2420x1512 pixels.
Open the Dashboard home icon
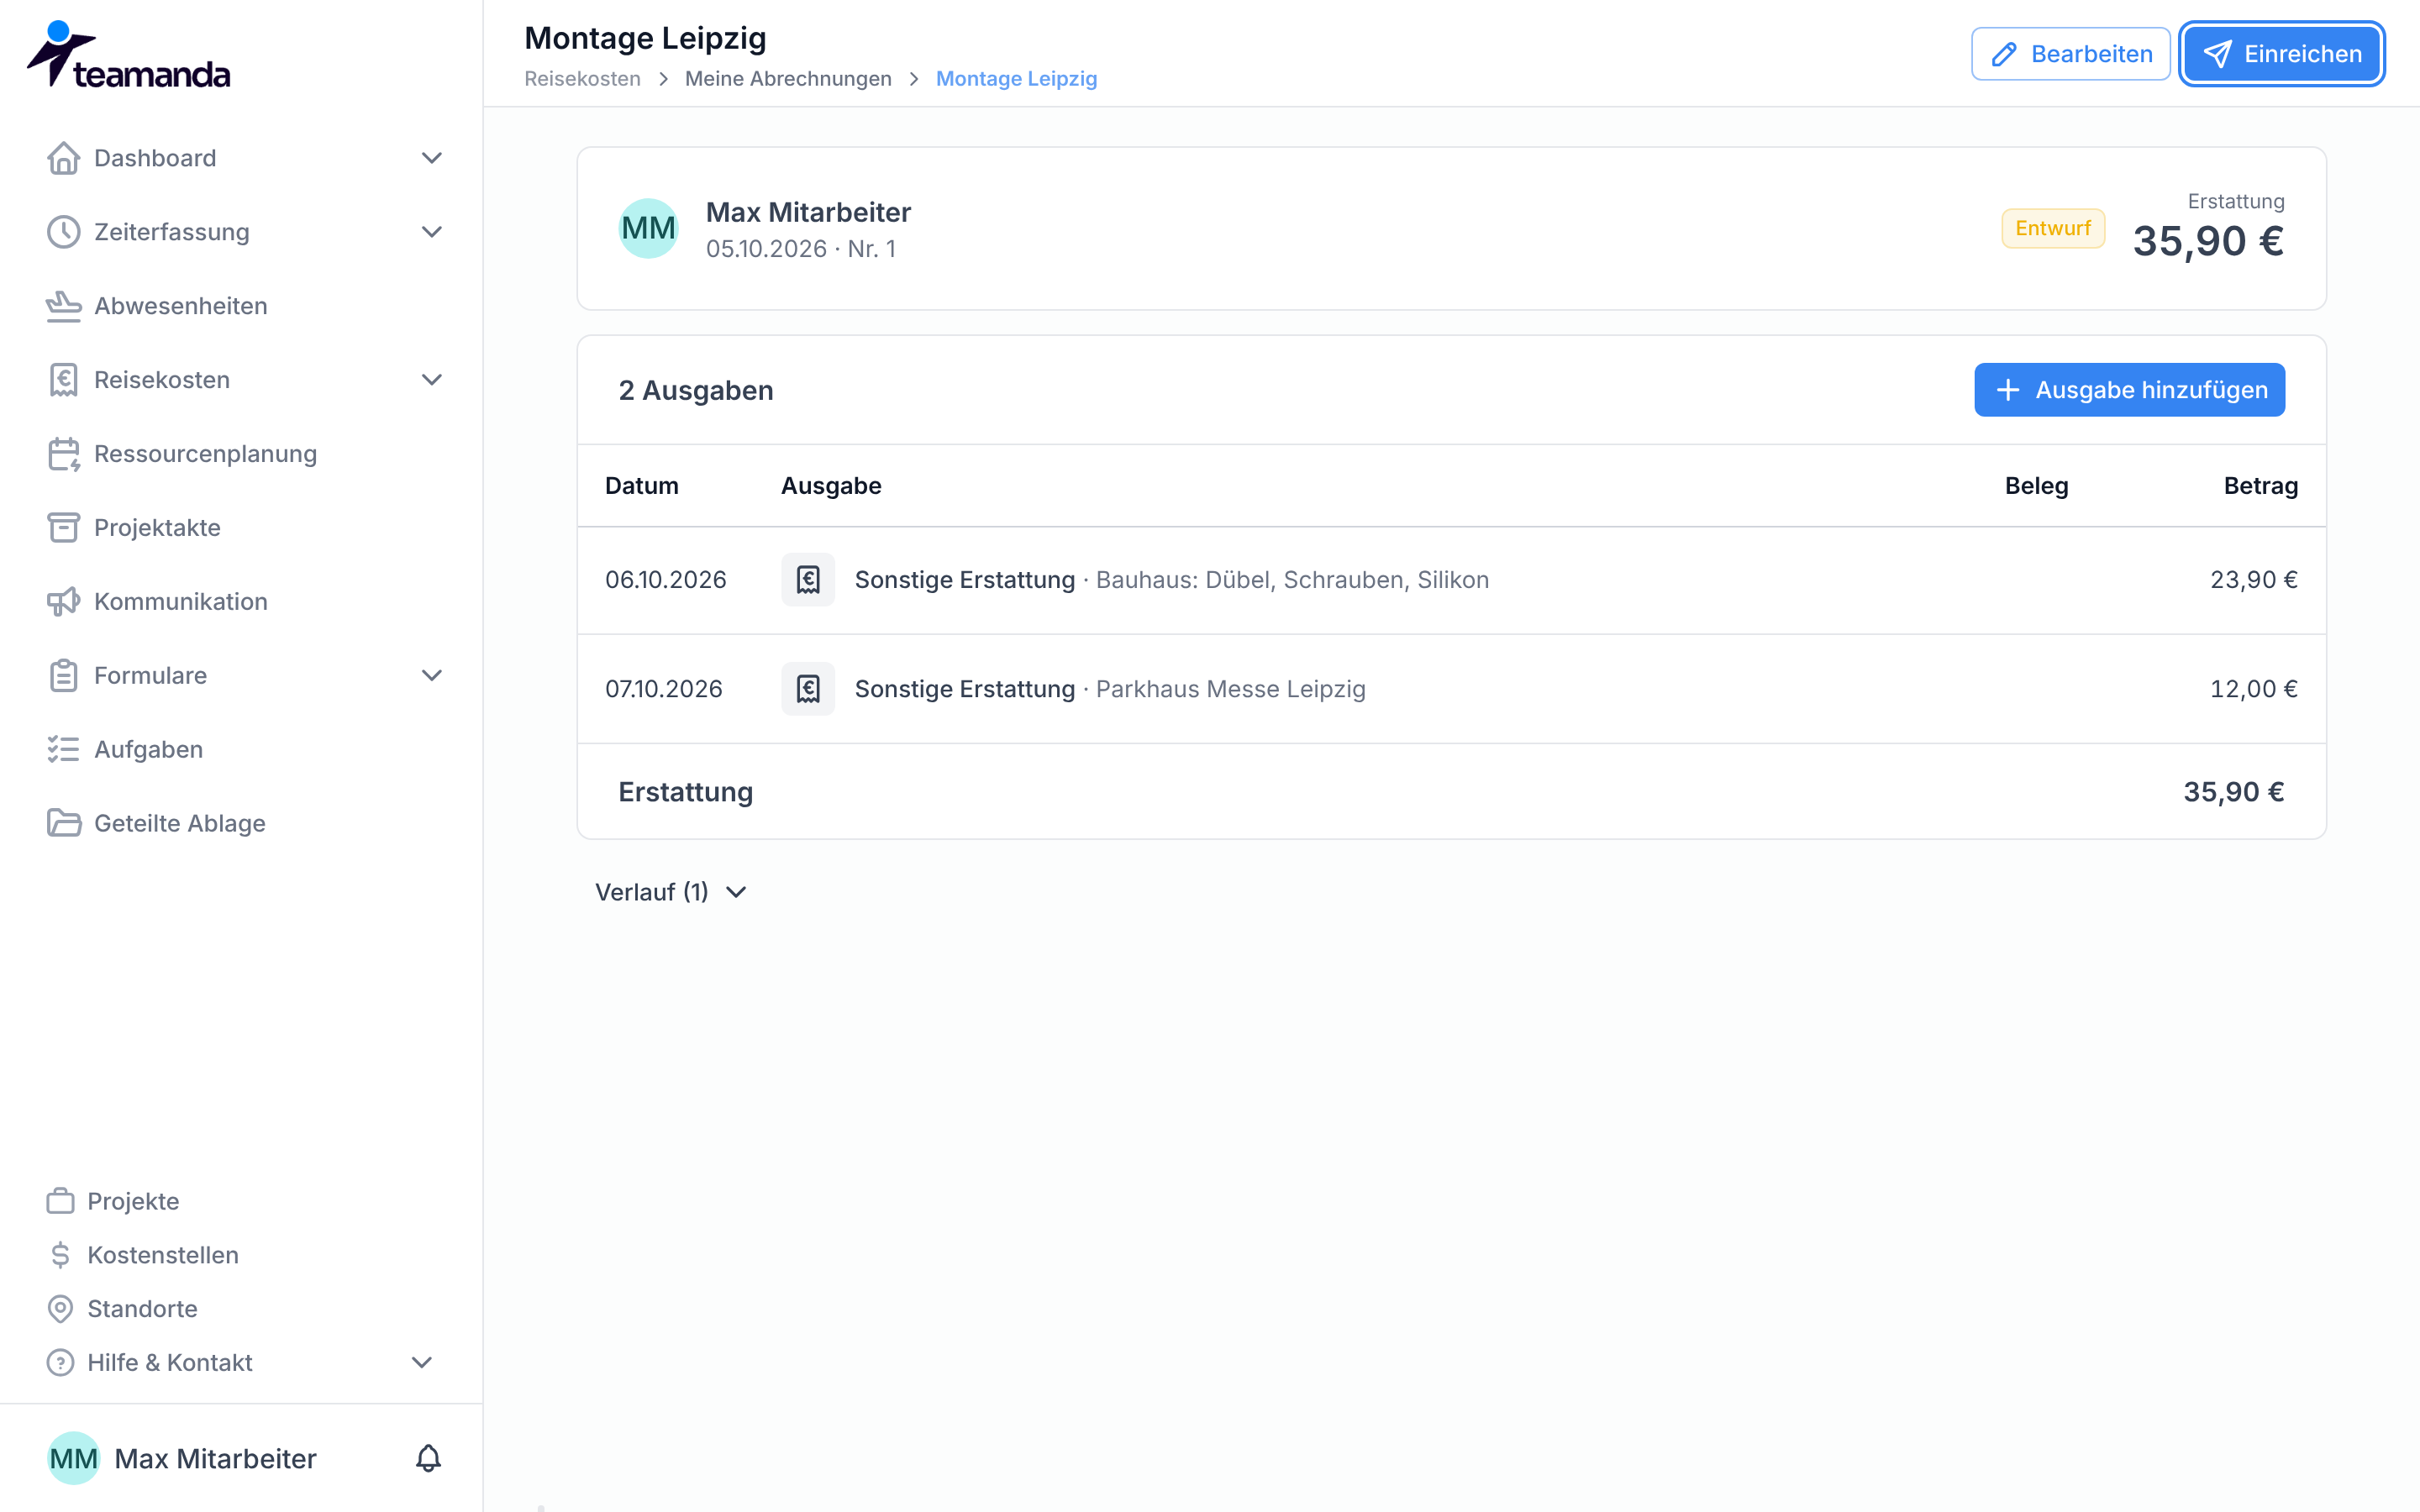click(63, 158)
